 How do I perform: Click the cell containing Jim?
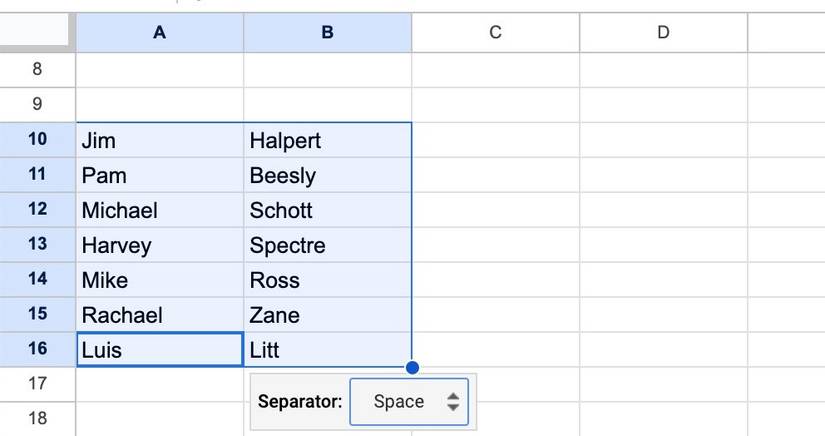pos(159,140)
